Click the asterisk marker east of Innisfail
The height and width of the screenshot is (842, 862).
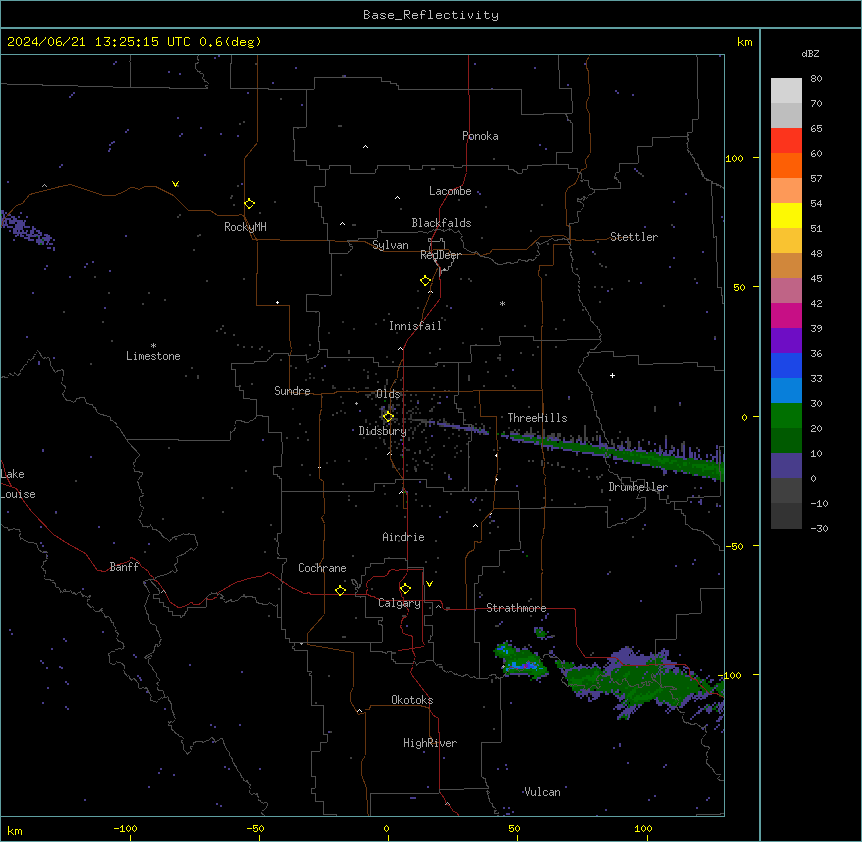[502, 303]
